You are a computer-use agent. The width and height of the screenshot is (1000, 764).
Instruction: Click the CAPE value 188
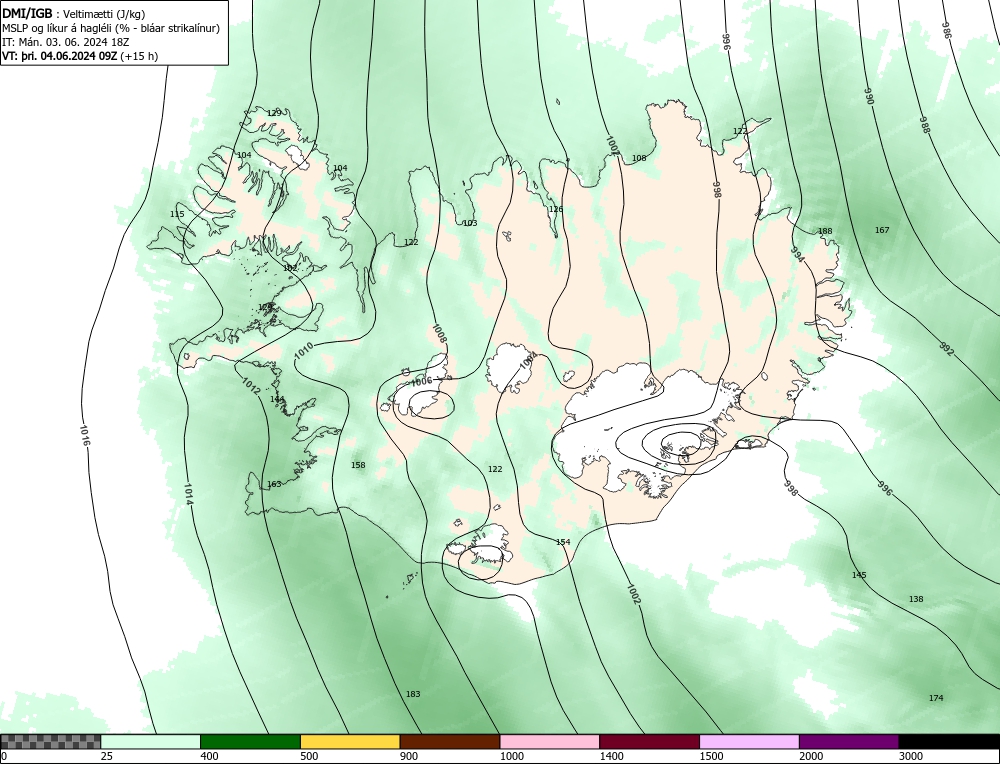(825, 231)
